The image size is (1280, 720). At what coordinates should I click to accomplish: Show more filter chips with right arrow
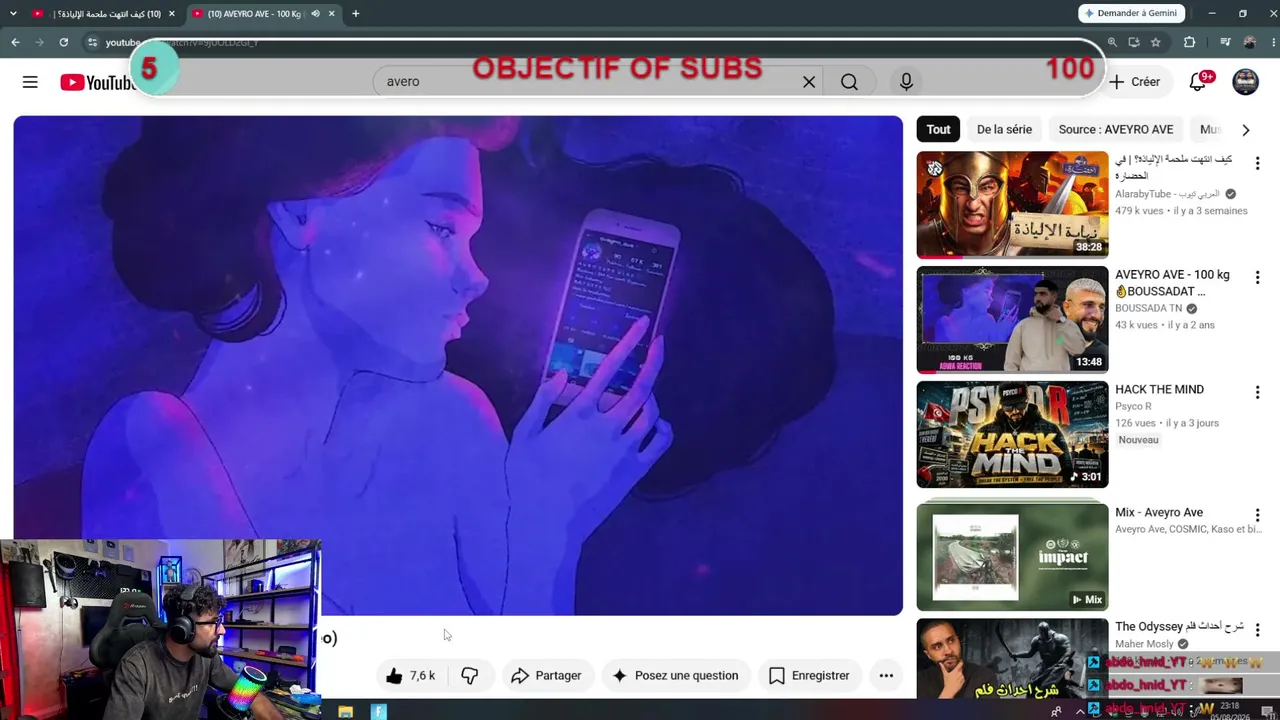1245,130
